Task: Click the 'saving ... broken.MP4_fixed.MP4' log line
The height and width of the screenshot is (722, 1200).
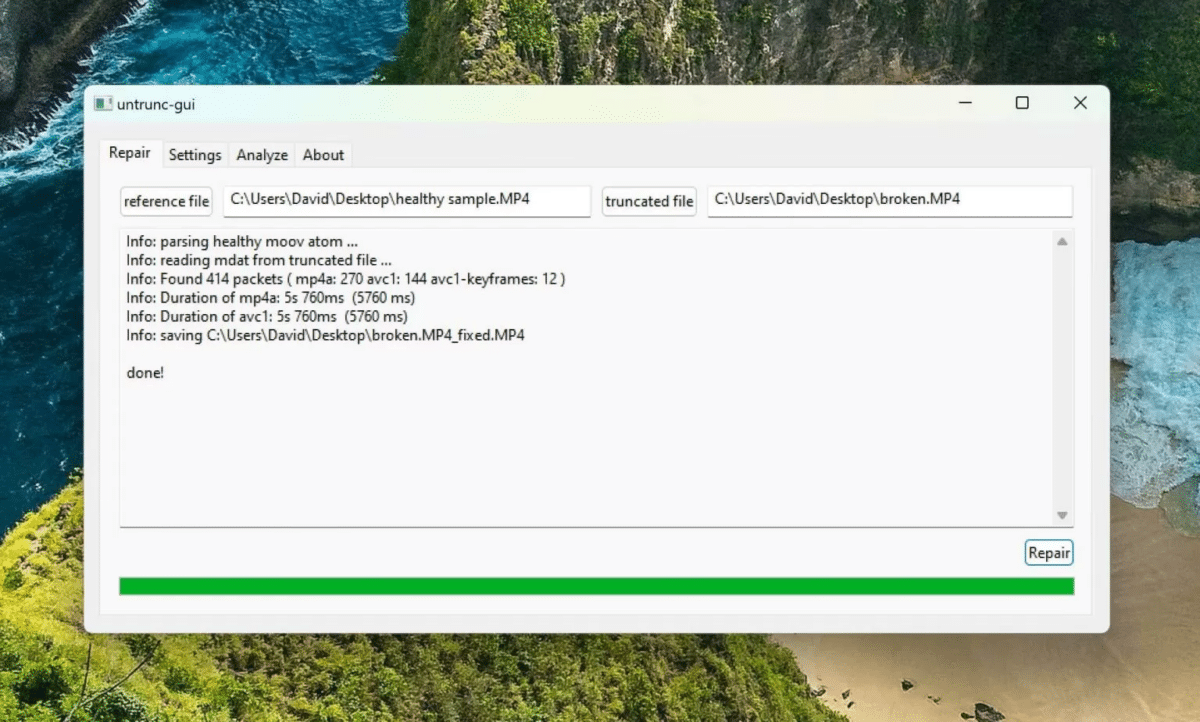Action: point(325,335)
